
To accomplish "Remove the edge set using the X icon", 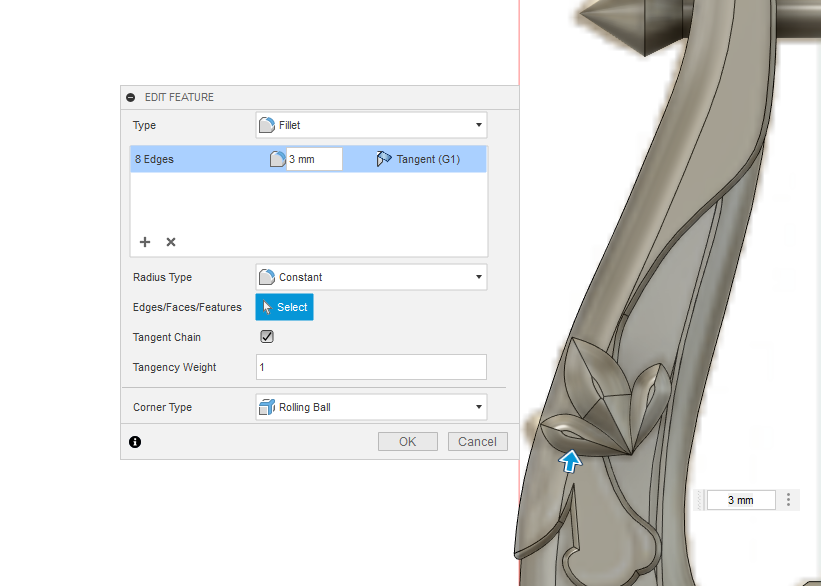I will point(170,242).
